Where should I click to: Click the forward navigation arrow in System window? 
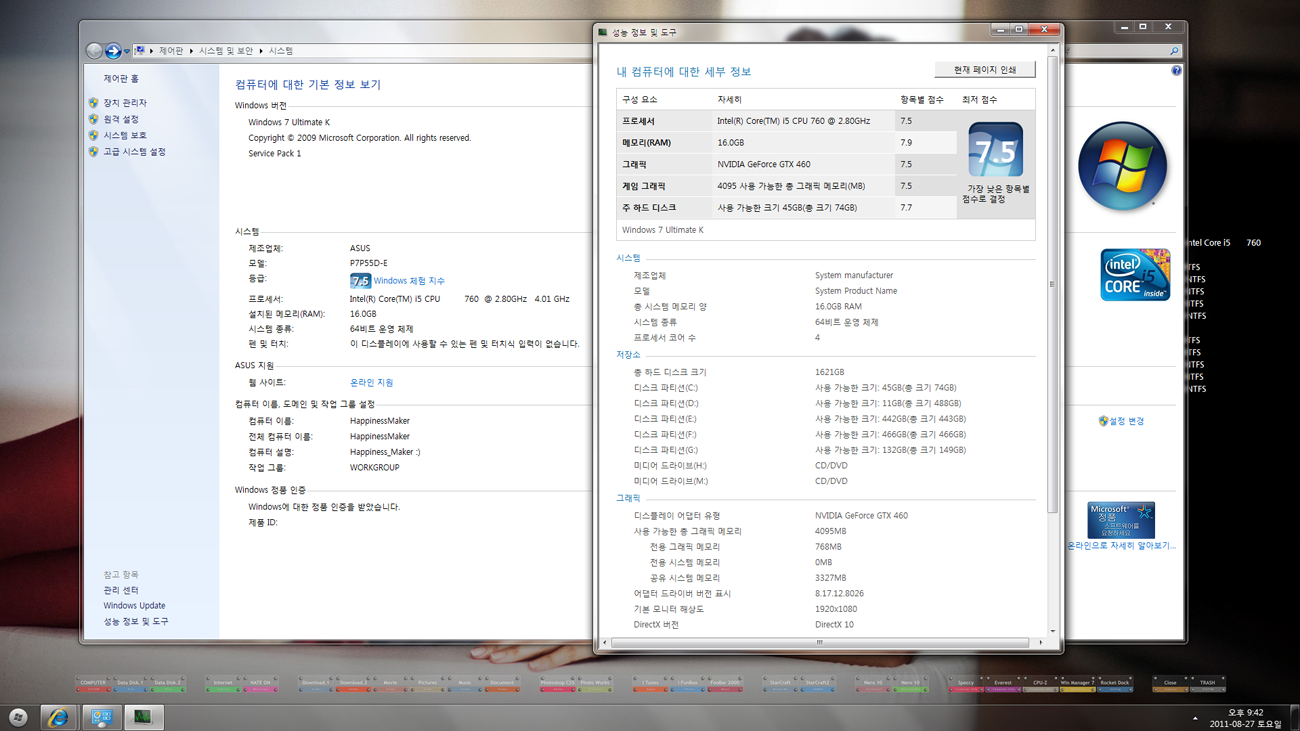point(113,51)
